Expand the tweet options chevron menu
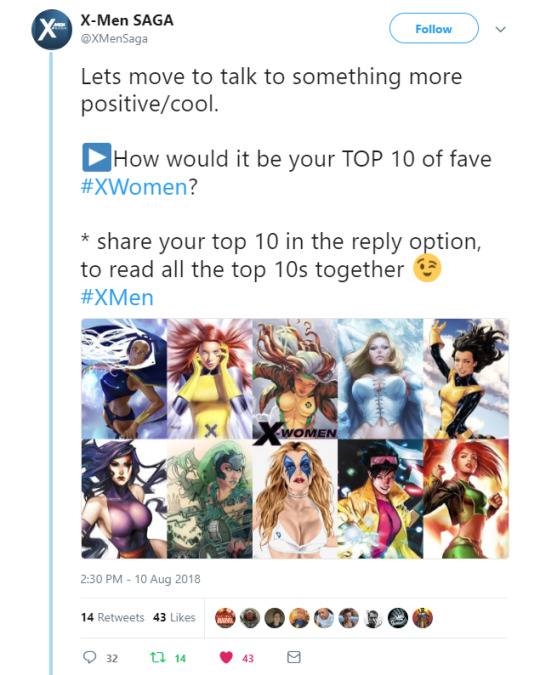540x675 pixels. (x=500, y=29)
